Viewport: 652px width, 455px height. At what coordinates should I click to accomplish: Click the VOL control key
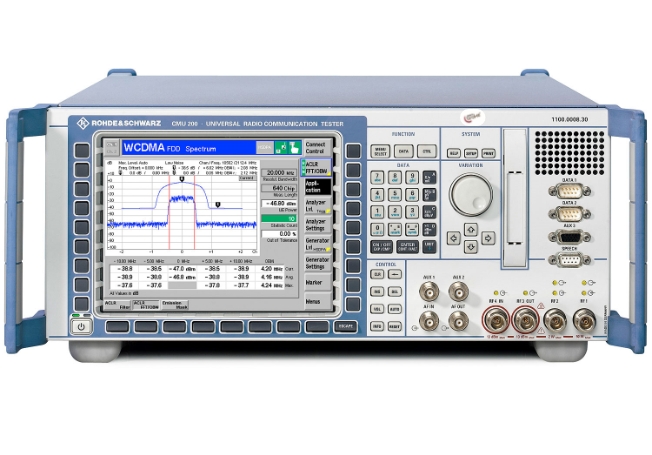(x=377, y=309)
